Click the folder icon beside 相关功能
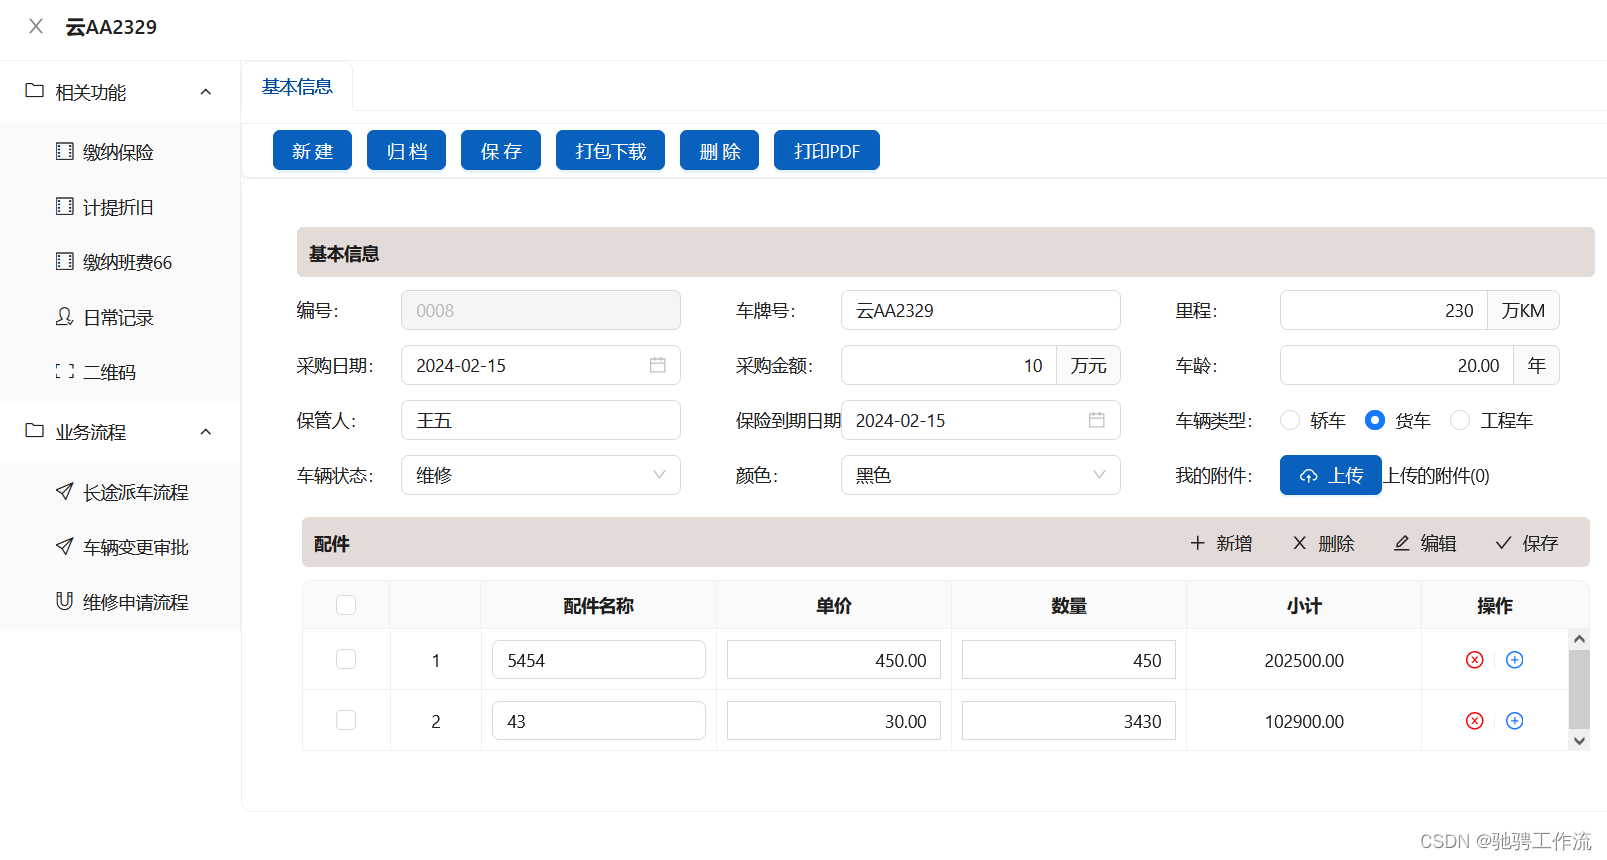The width and height of the screenshot is (1607, 860). click(35, 91)
